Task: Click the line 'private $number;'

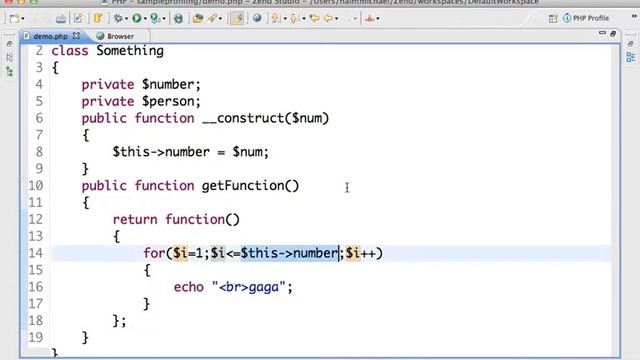Action: point(141,85)
